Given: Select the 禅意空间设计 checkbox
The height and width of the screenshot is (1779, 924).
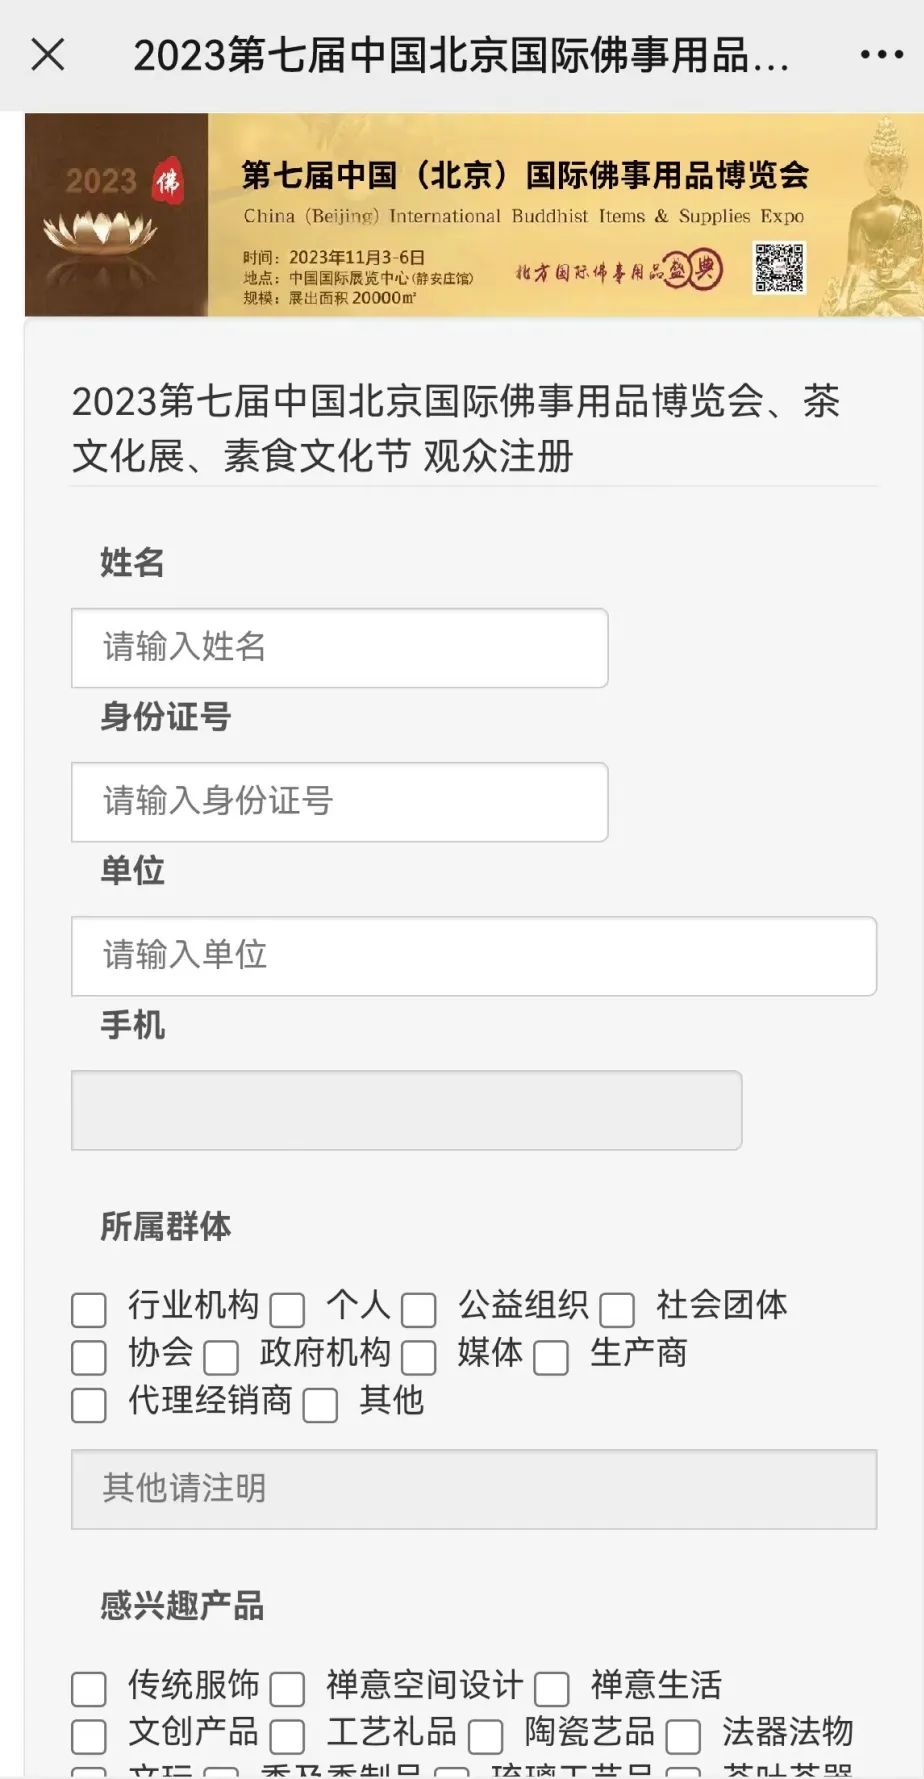Looking at the screenshot, I should [x=287, y=1689].
